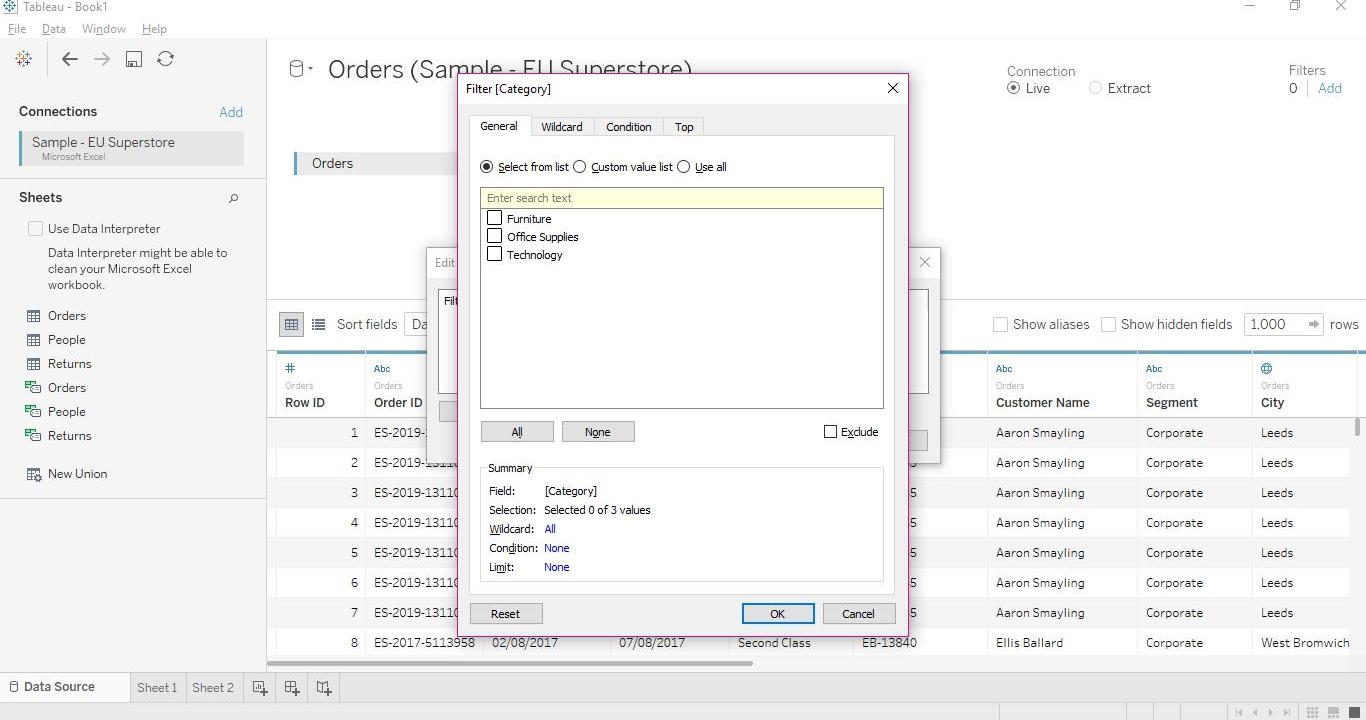Save the workbook using the toolbar icon
The width and height of the screenshot is (1366, 720).
pyautogui.click(x=133, y=59)
